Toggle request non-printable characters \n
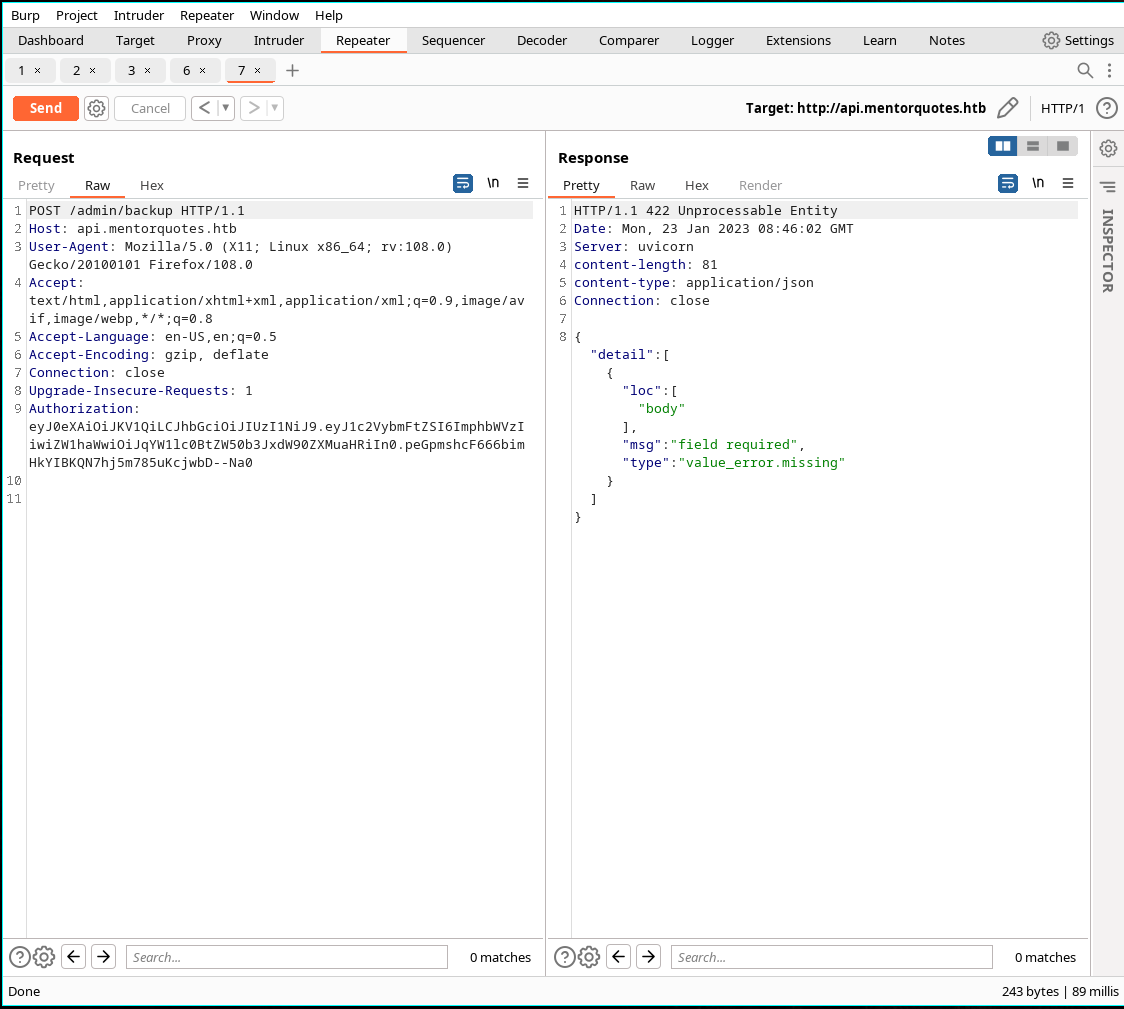The height and width of the screenshot is (1009, 1124). [493, 183]
